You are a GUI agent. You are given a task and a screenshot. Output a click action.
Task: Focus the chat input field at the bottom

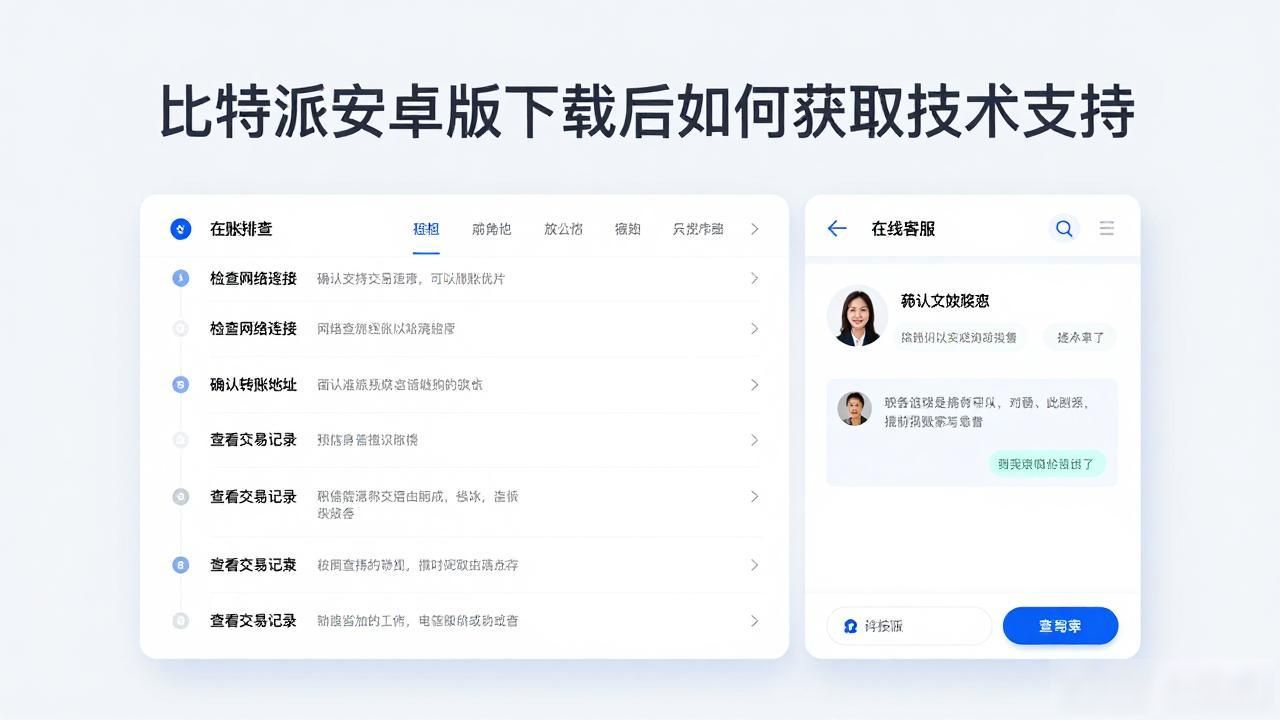coord(909,626)
